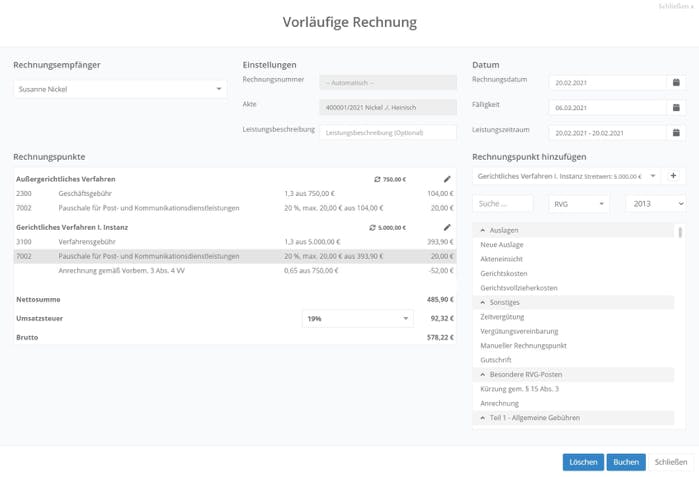The image size is (699, 477).
Task: Add Rechnungspunkt with plus button
Action: [673, 176]
